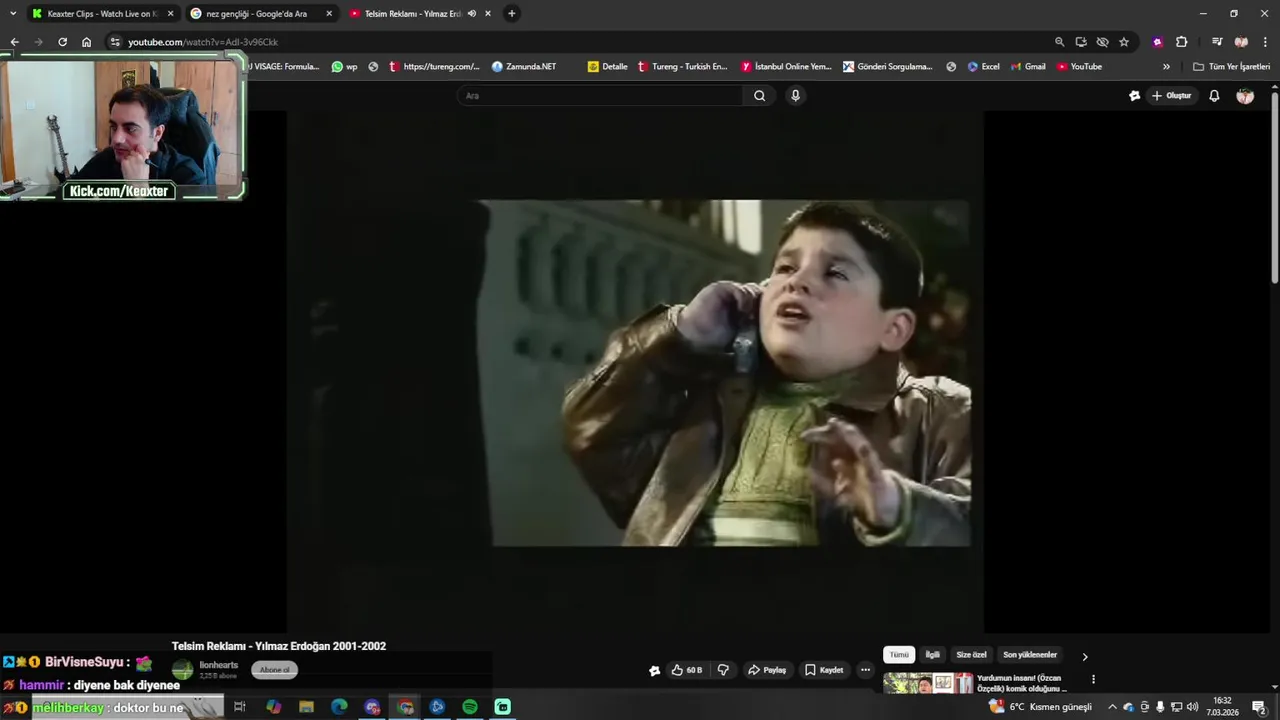This screenshot has width=1280, height=720.
Task: Open the wp WhatsApp bookmark
Action: coord(345,67)
